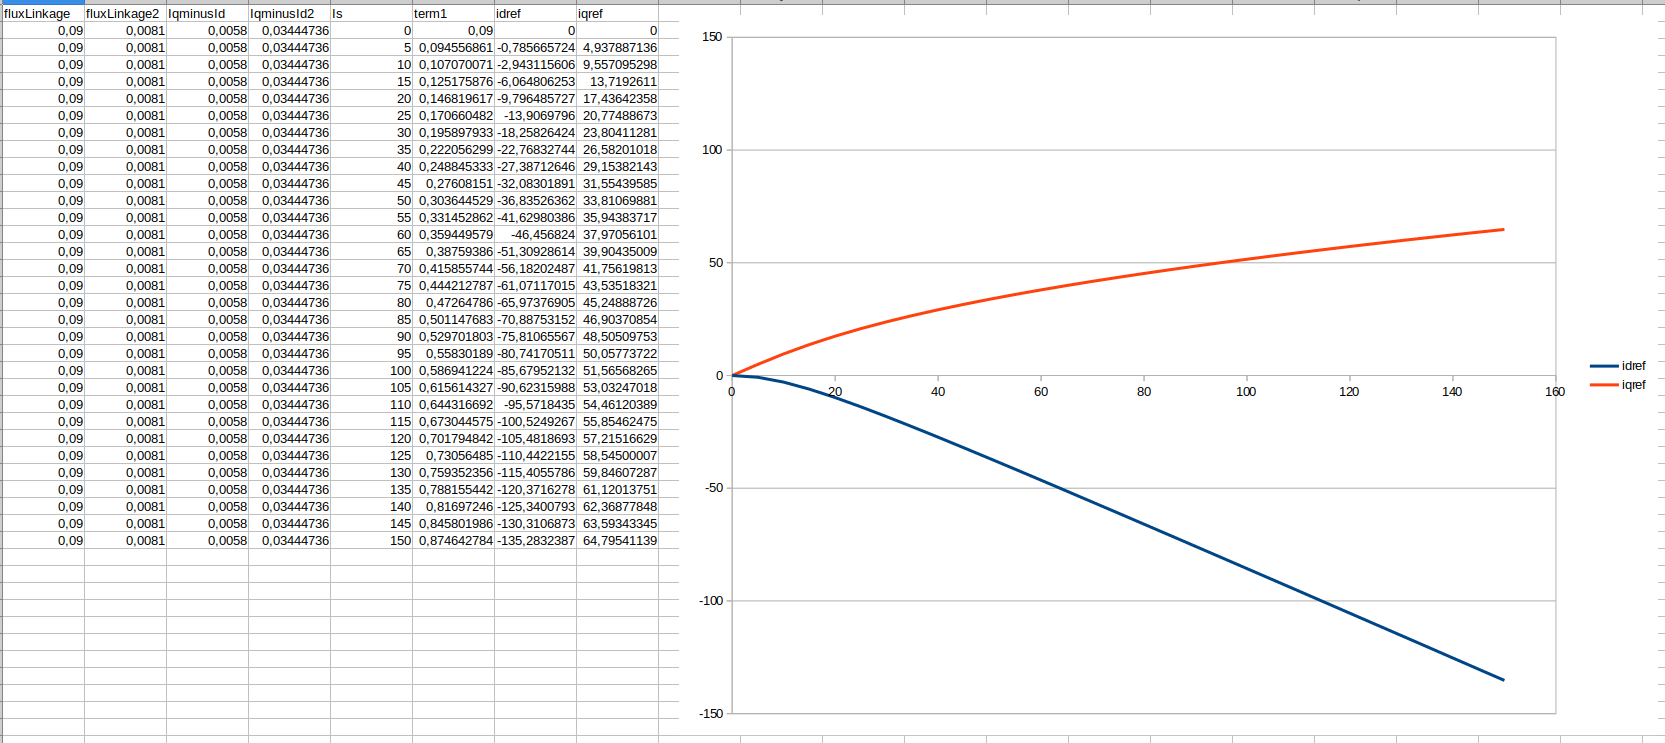Viewport: 1665px width, 743px height.
Task: Select the fluxLinkage header cell
Action: 42,14
